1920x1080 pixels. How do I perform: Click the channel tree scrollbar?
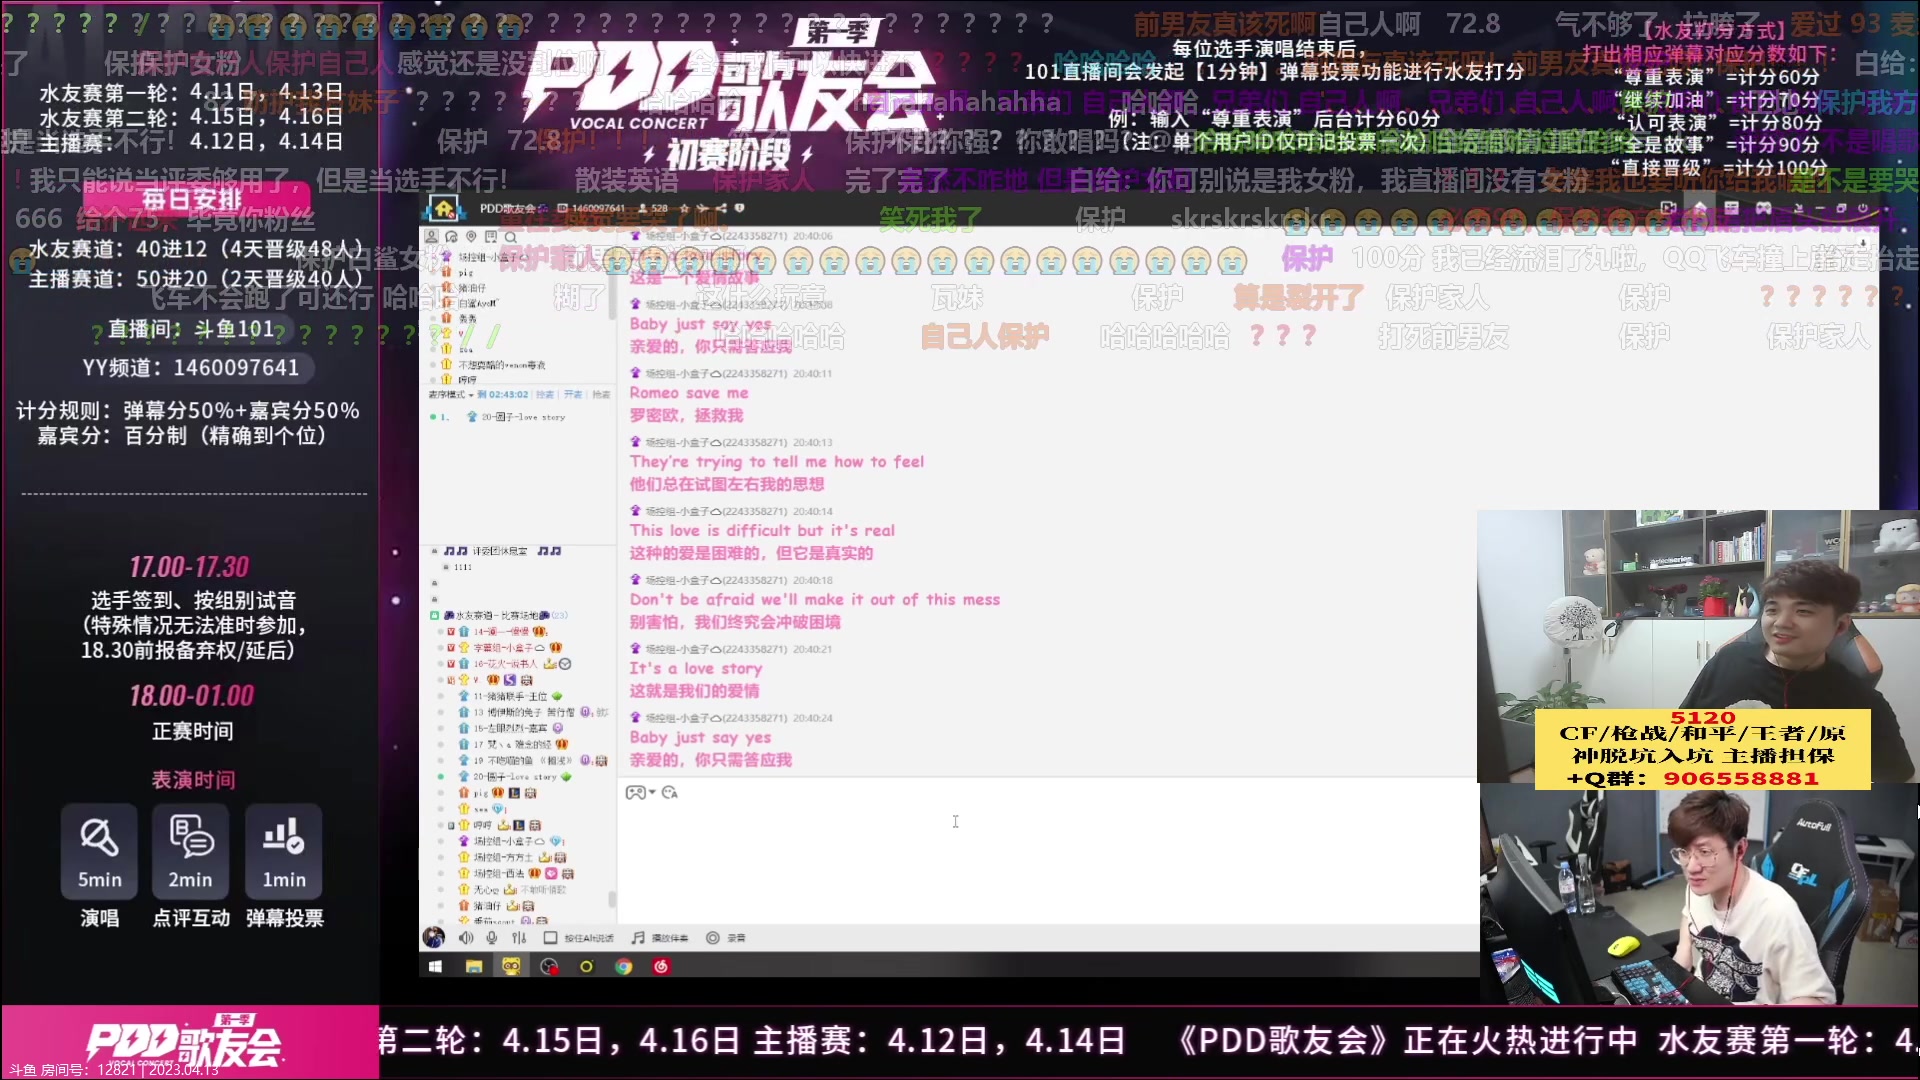pyautogui.click(x=612, y=899)
